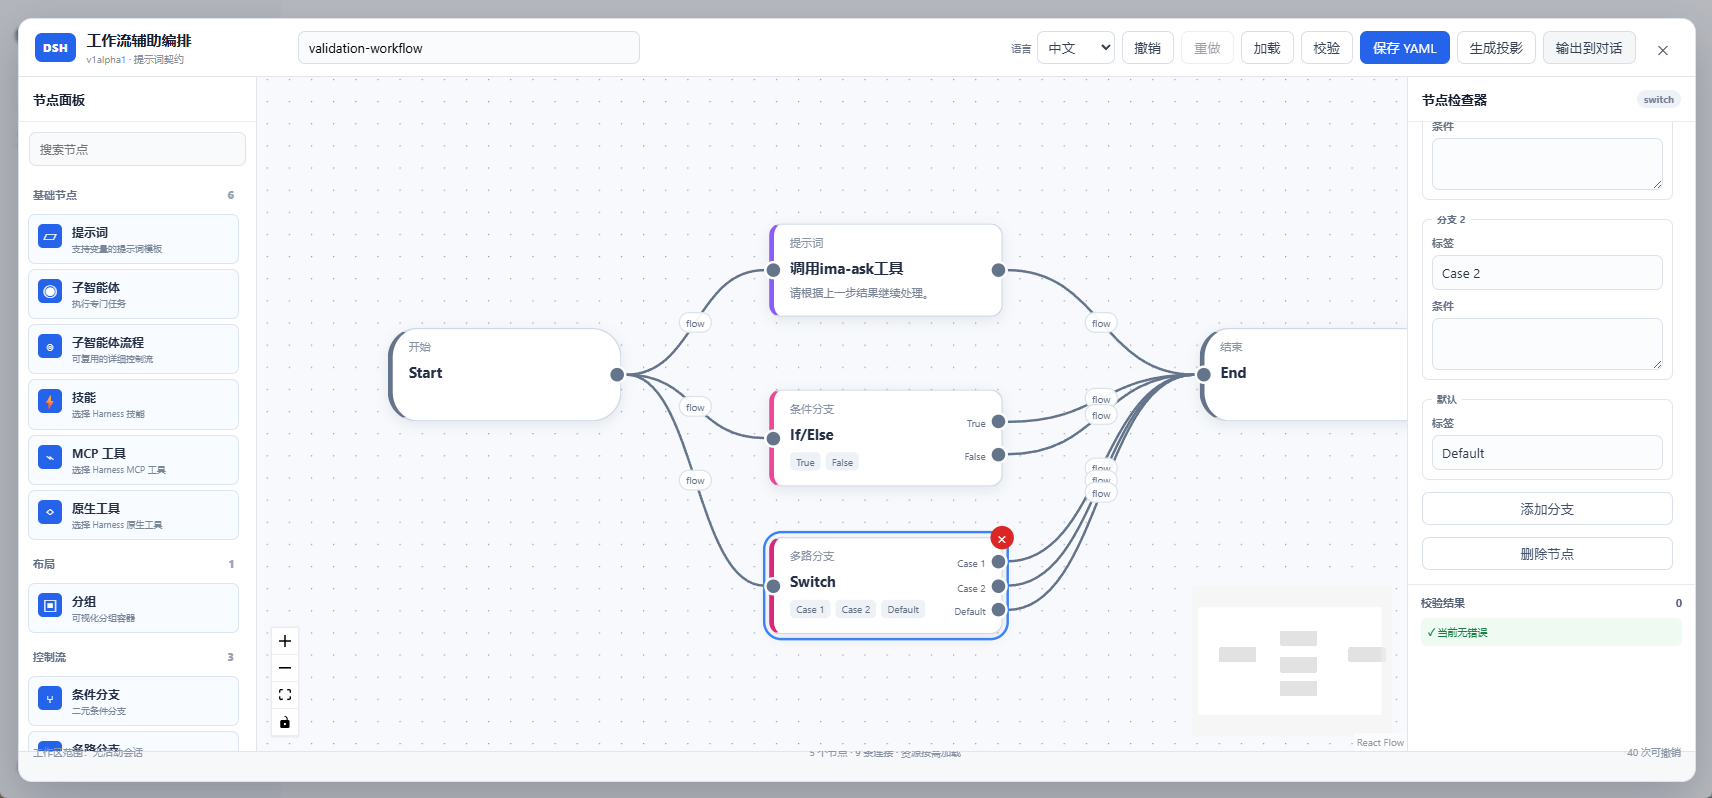Click the False chip on the If/Else node
The width and height of the screenshot is (1712, 798).
click(842, 462)
